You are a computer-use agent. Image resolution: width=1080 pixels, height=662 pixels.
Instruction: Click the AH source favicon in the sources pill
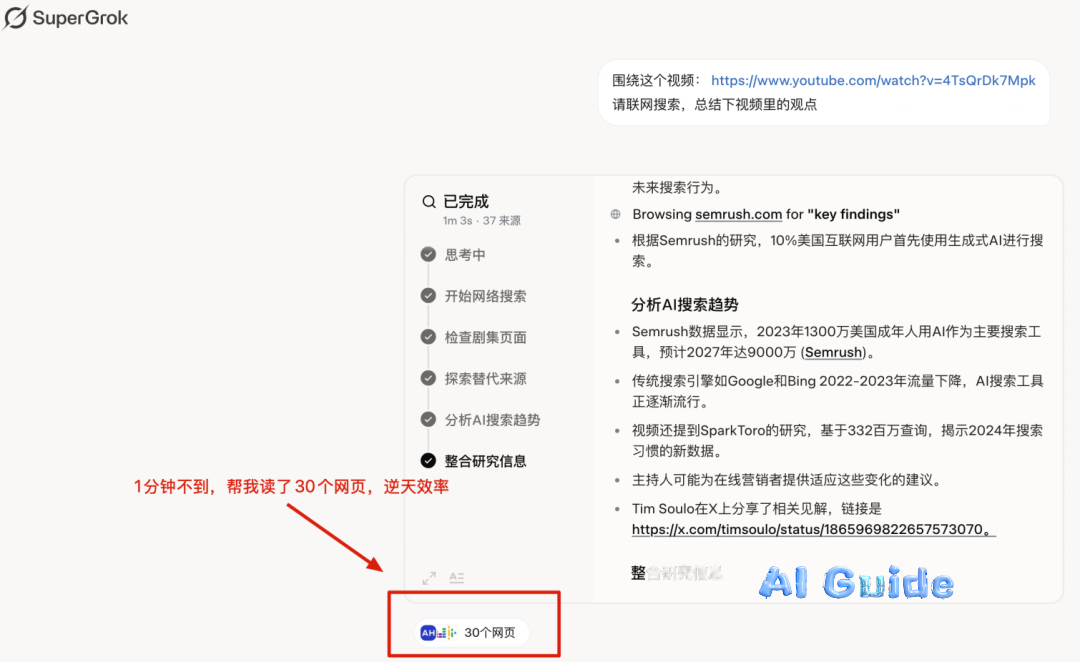point(428,632)
